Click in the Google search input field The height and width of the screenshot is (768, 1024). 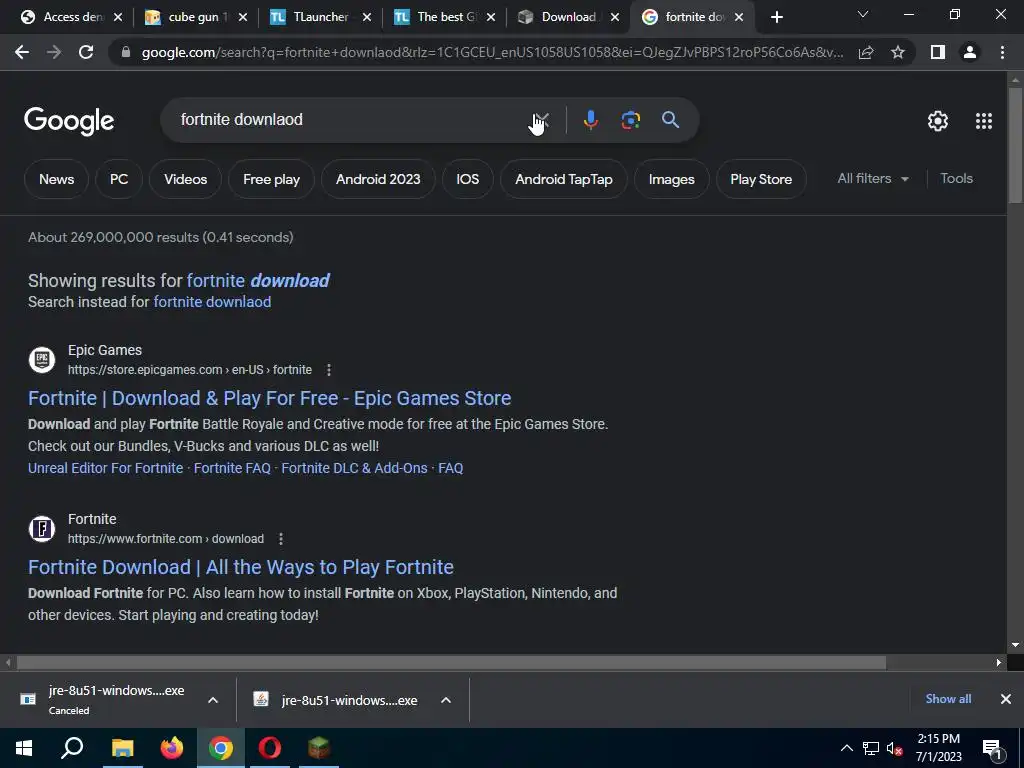353,120
